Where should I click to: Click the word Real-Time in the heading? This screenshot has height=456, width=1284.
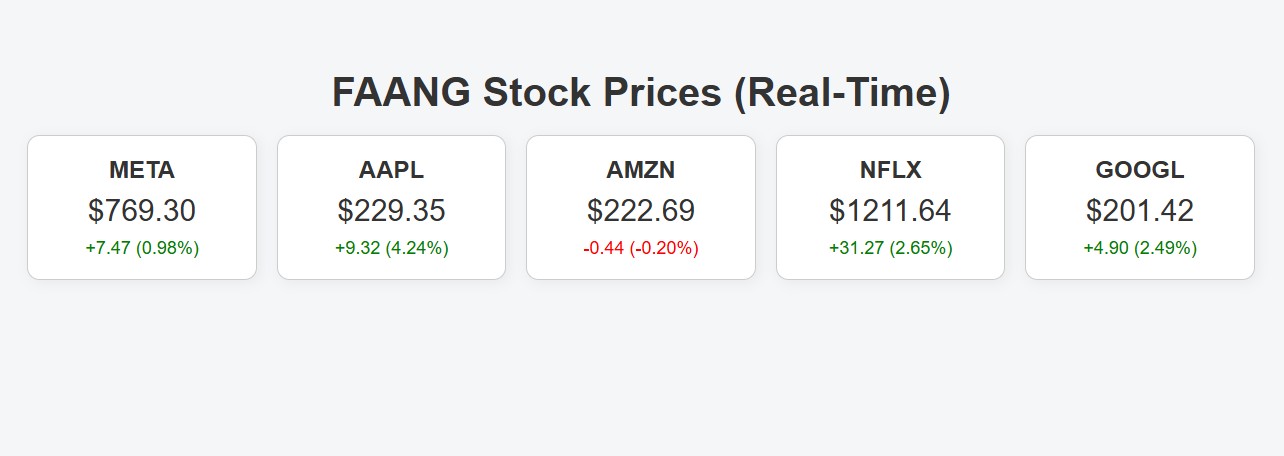click(842, 93)
